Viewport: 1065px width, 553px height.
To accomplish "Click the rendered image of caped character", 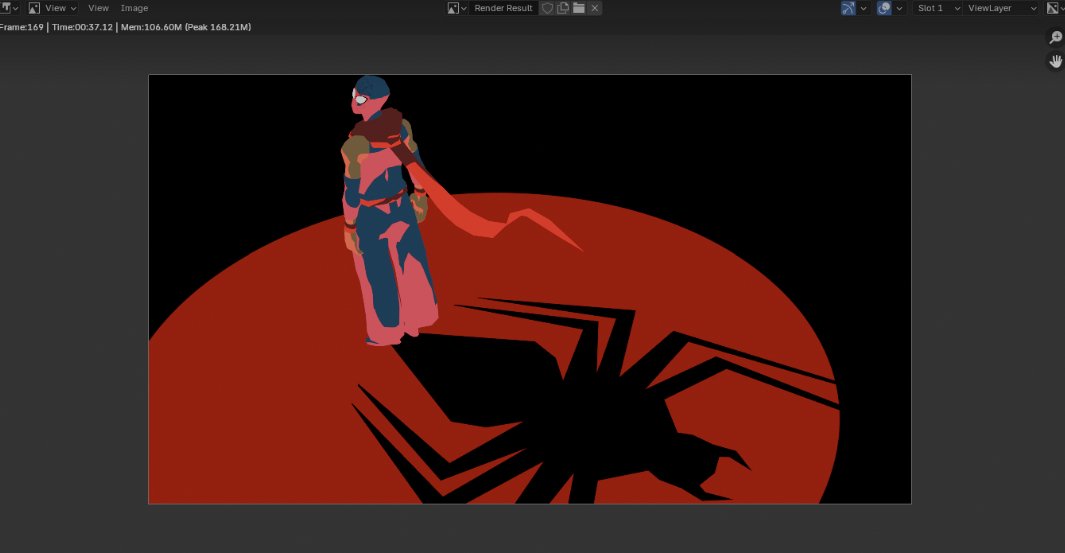I will [x=530, y=289].
